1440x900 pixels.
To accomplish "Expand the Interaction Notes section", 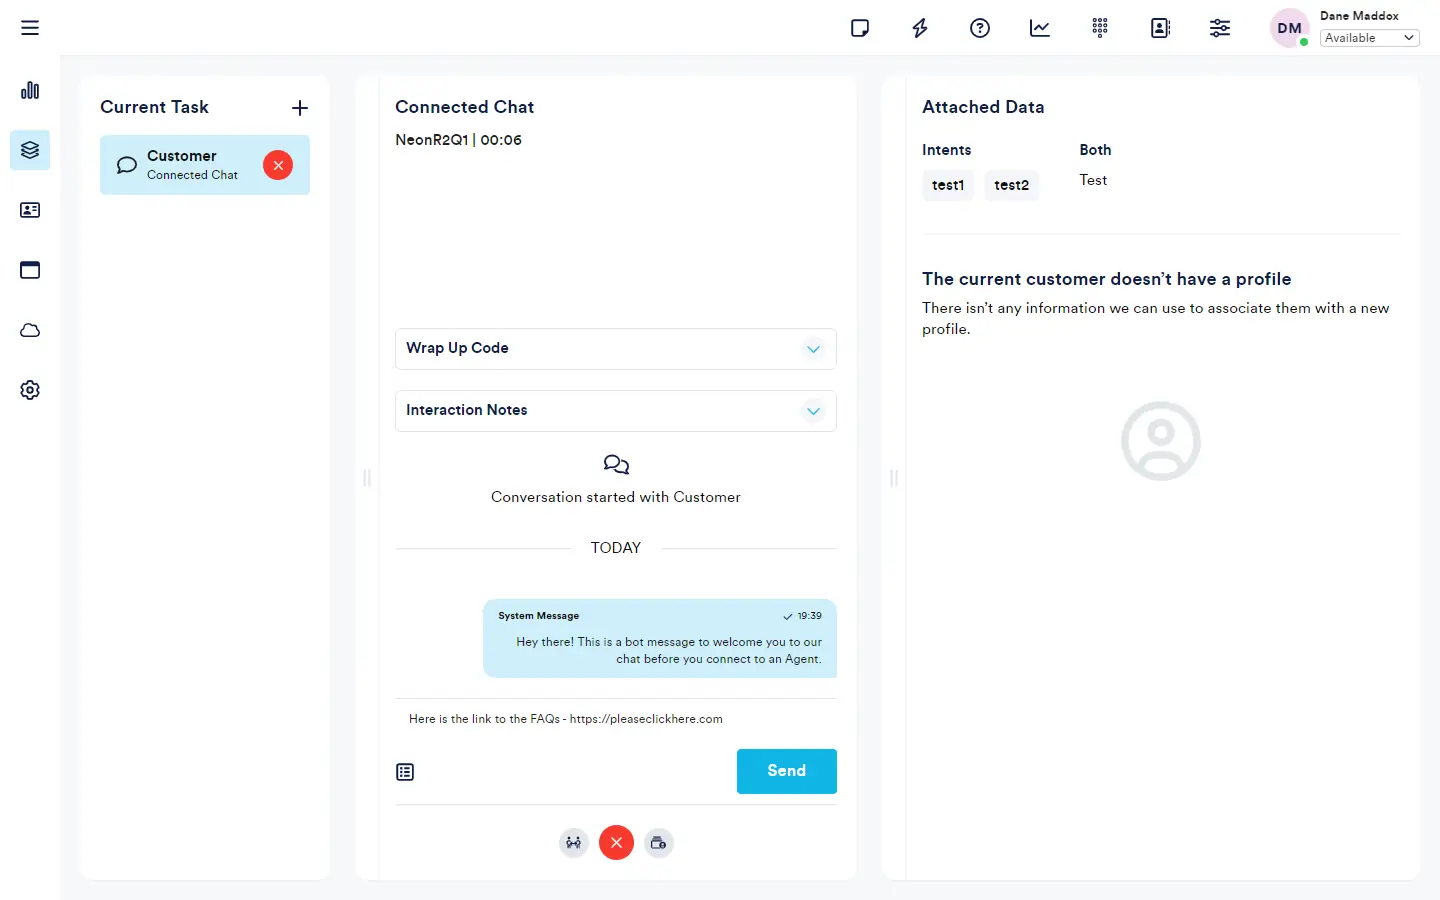I will [x=813, y=411].
